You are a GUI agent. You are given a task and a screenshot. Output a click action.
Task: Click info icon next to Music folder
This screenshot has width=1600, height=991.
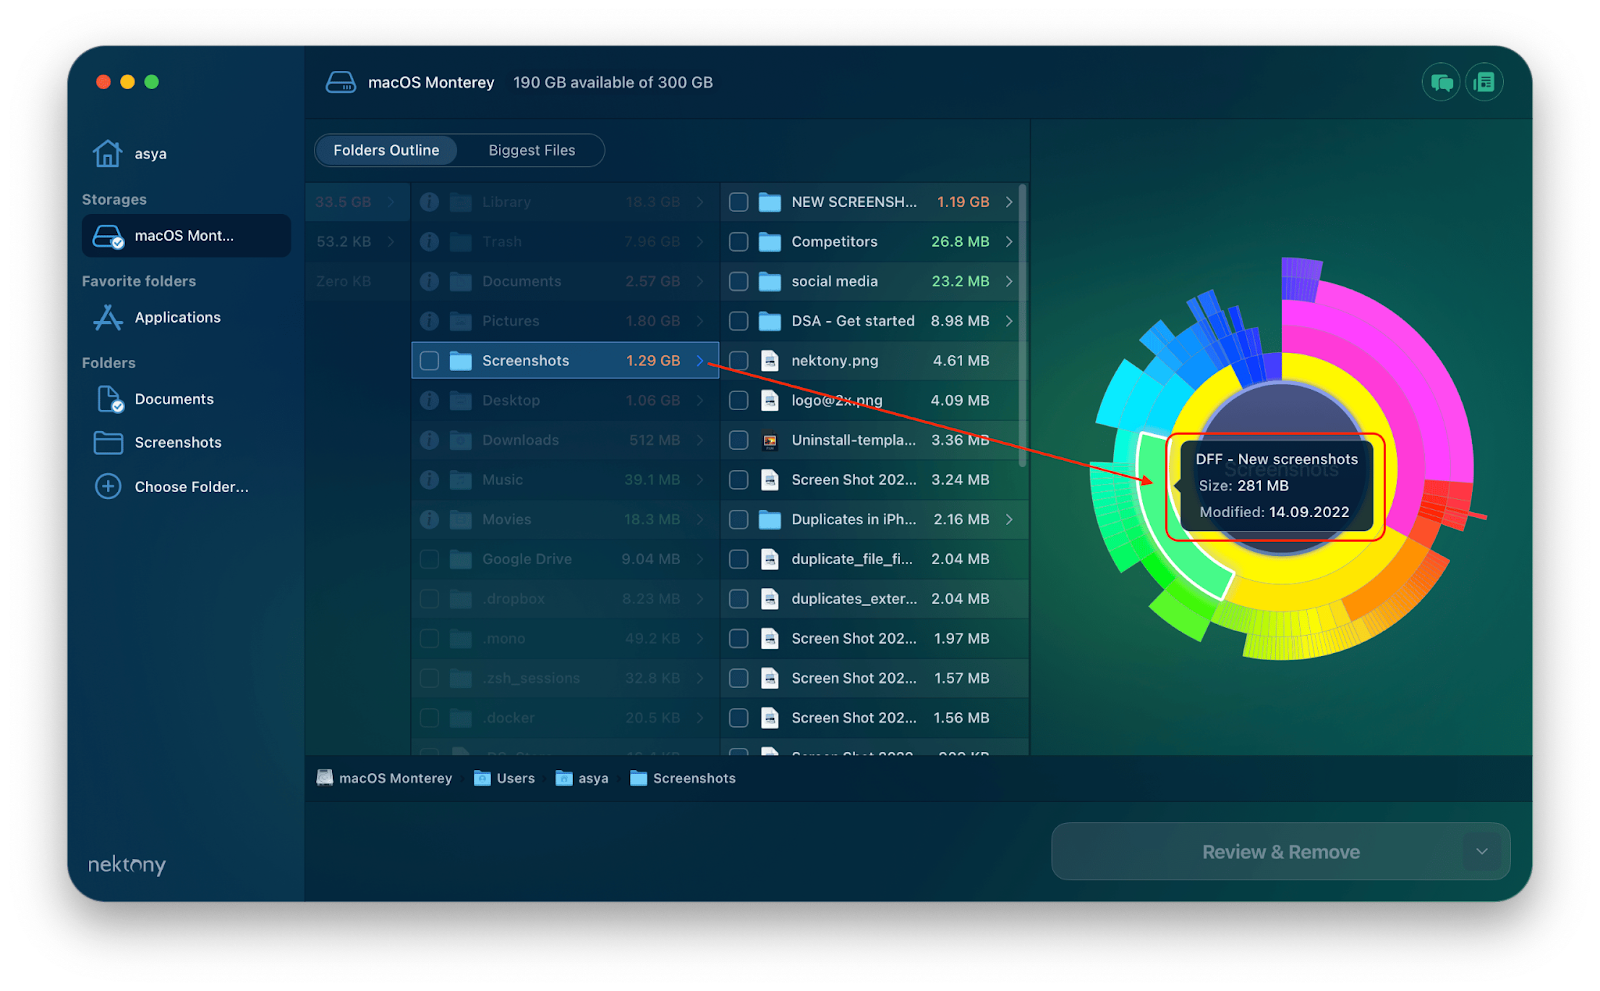point(429,480)
